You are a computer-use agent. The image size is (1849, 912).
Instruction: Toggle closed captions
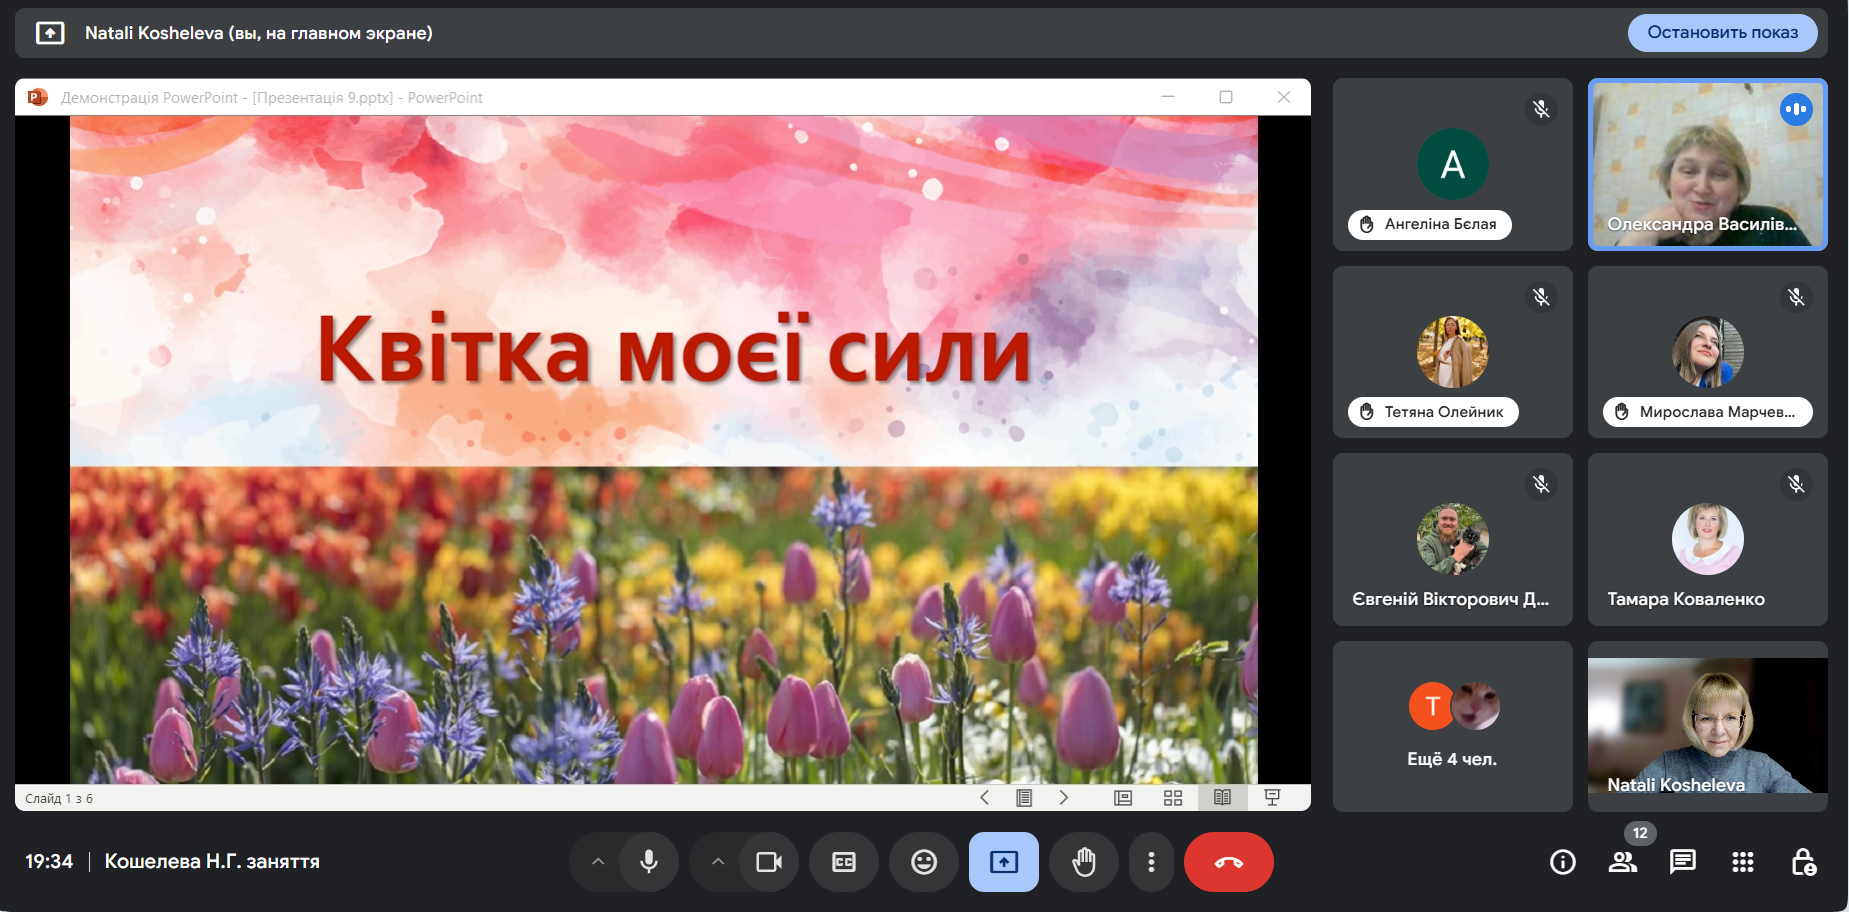tap(844, 862)
